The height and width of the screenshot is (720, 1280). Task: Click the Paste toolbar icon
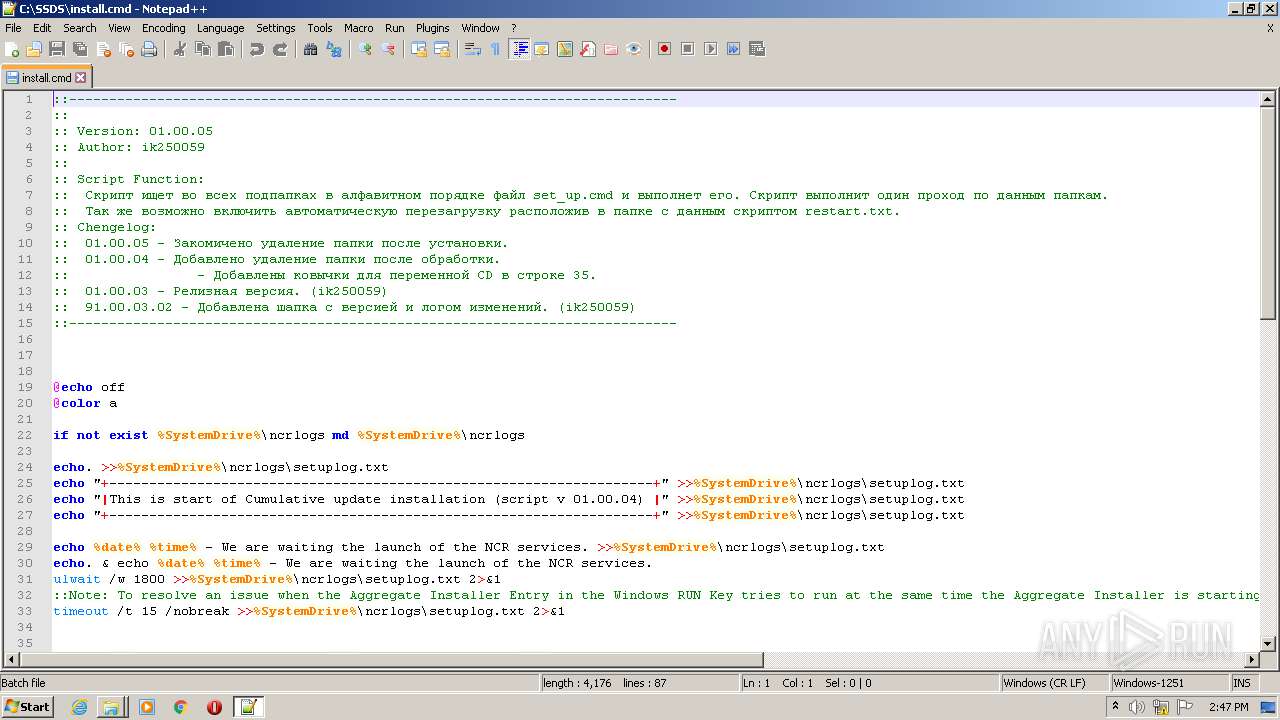(x=226, y=49)
